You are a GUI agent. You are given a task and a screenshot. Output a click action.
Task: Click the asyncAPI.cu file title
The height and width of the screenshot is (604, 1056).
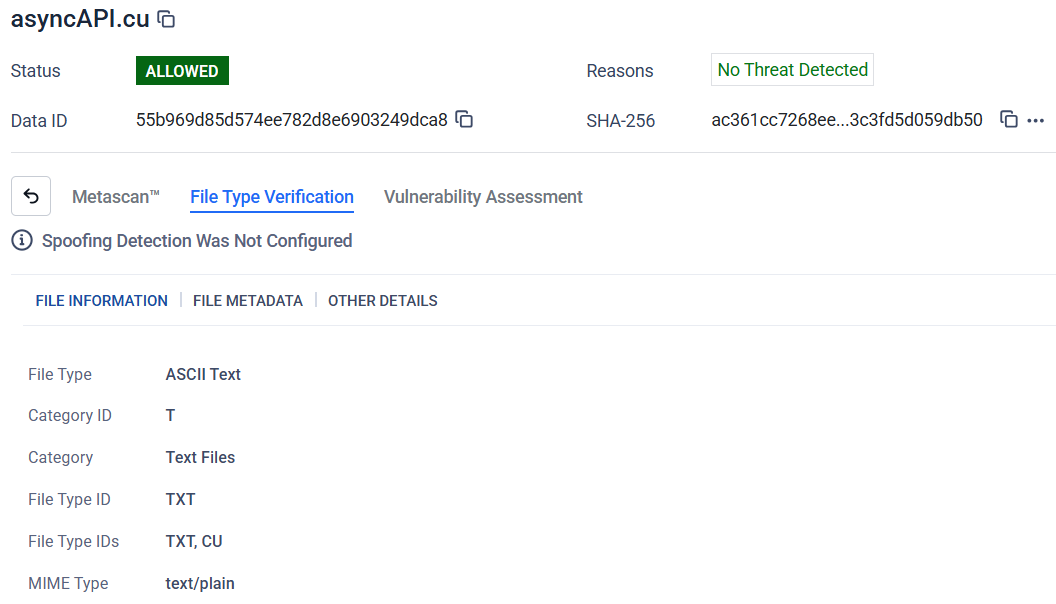click(80, 20)
